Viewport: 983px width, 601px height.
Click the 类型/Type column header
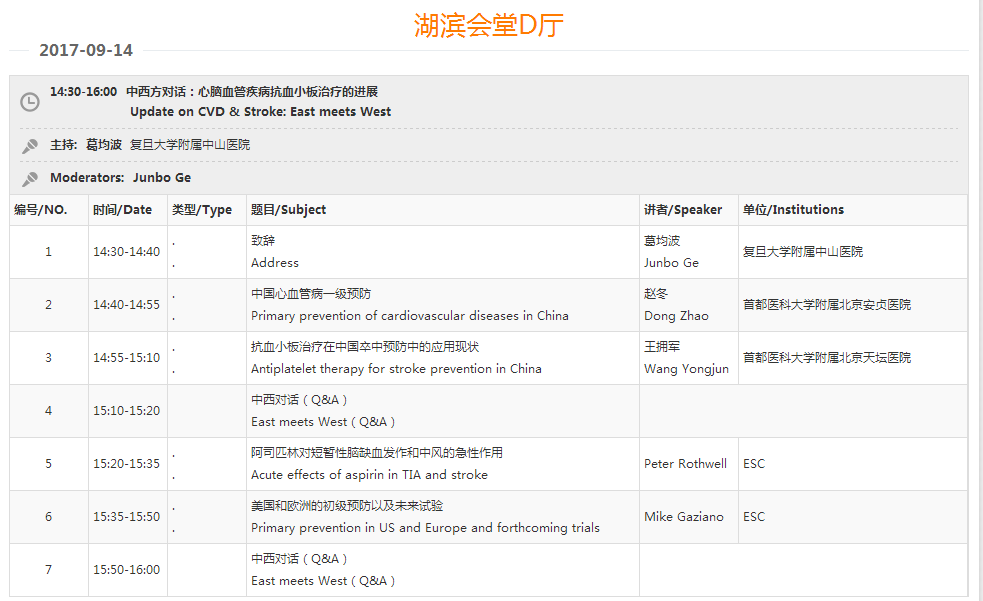[x=202, y=210]
